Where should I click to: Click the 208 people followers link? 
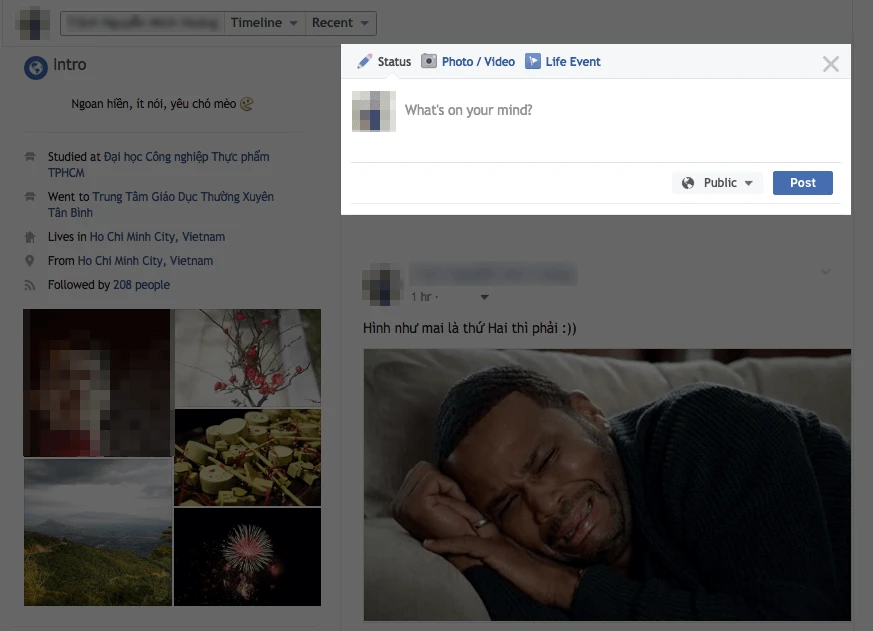coord(141,285)
